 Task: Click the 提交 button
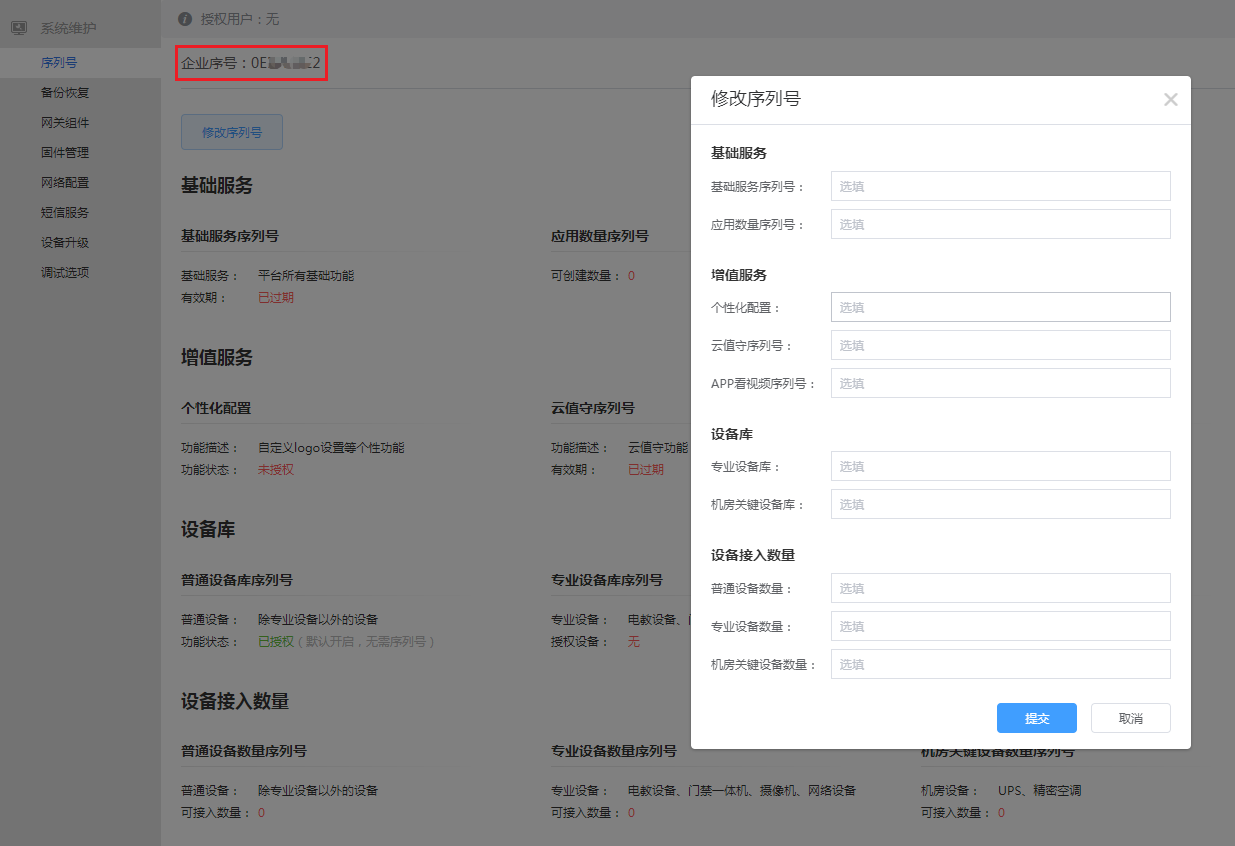pos(1036,718)
